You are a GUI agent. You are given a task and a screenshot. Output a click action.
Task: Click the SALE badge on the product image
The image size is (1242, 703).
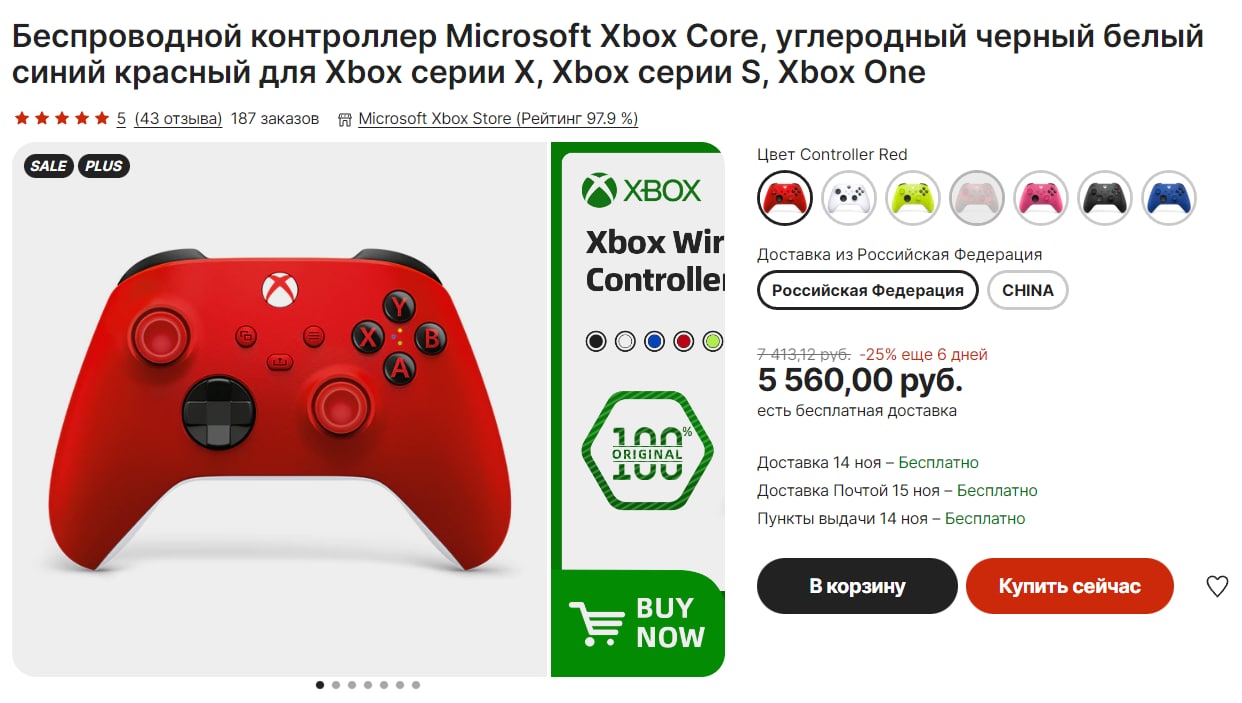click(48, 166)
